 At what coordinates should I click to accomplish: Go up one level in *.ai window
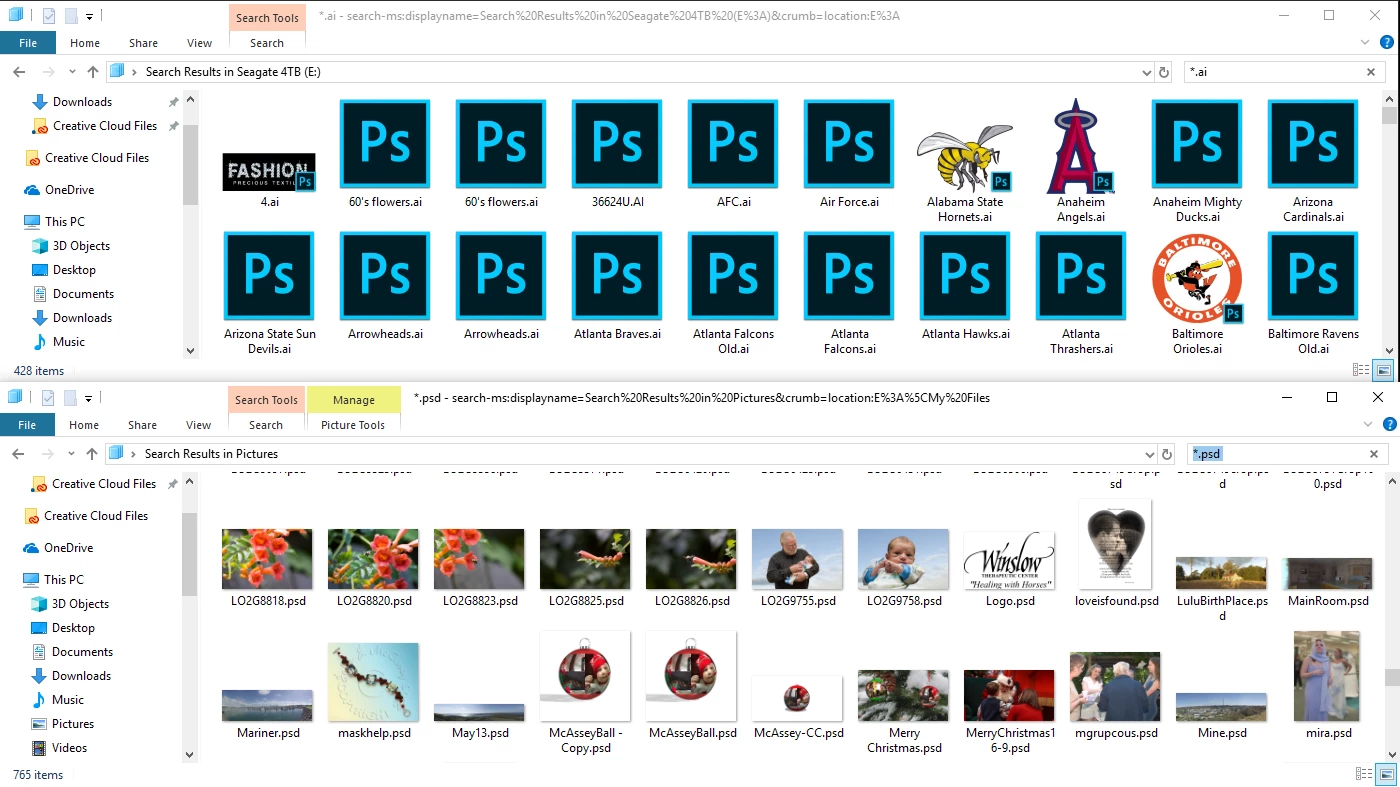(x=93, y=72)
